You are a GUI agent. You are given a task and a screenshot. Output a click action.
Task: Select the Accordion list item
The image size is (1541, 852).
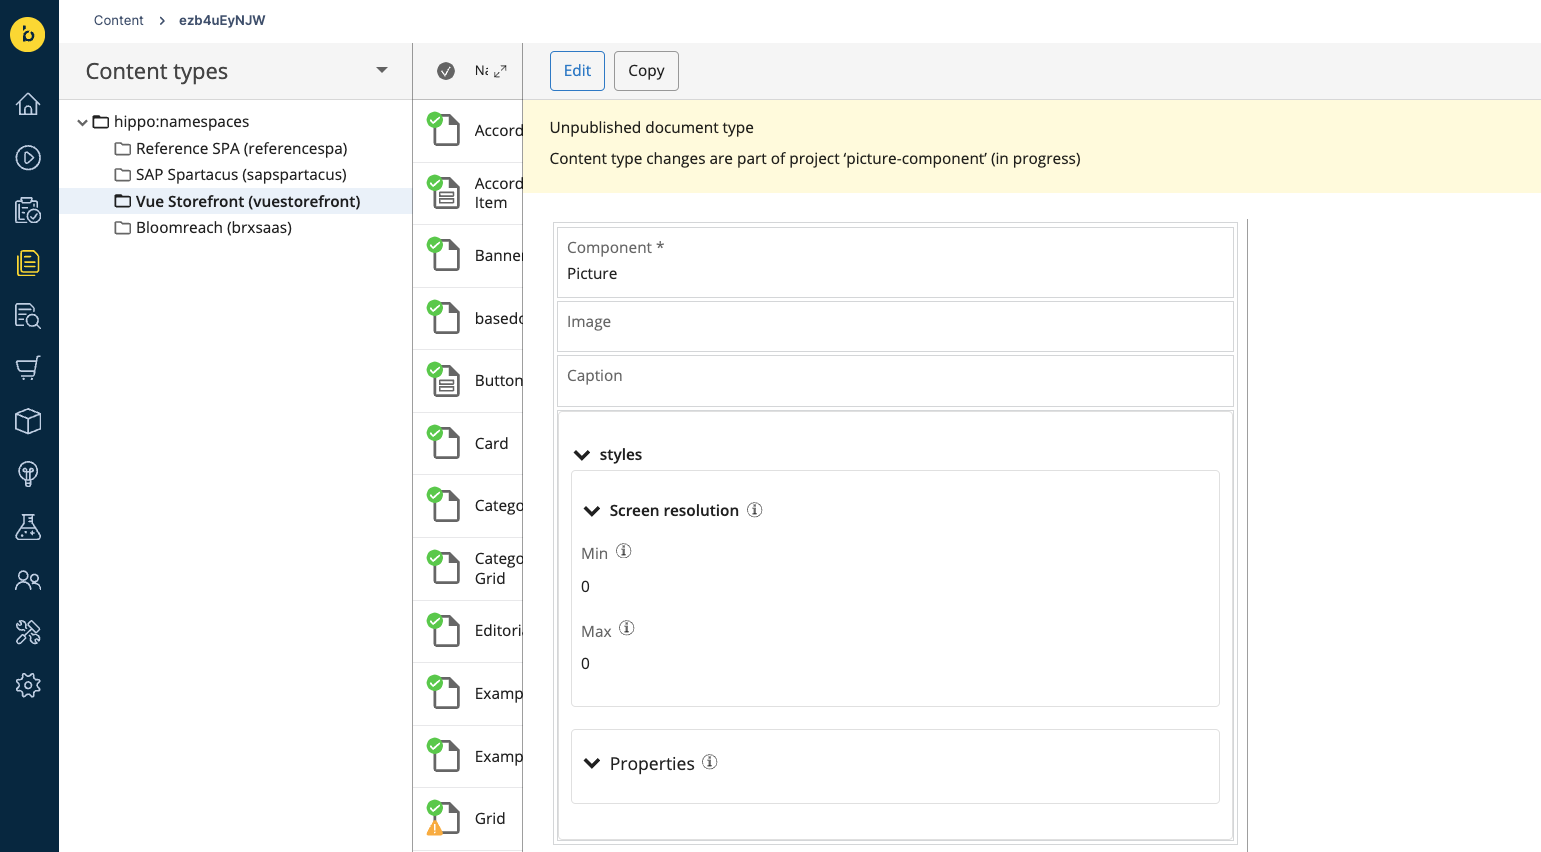point(468,130)
